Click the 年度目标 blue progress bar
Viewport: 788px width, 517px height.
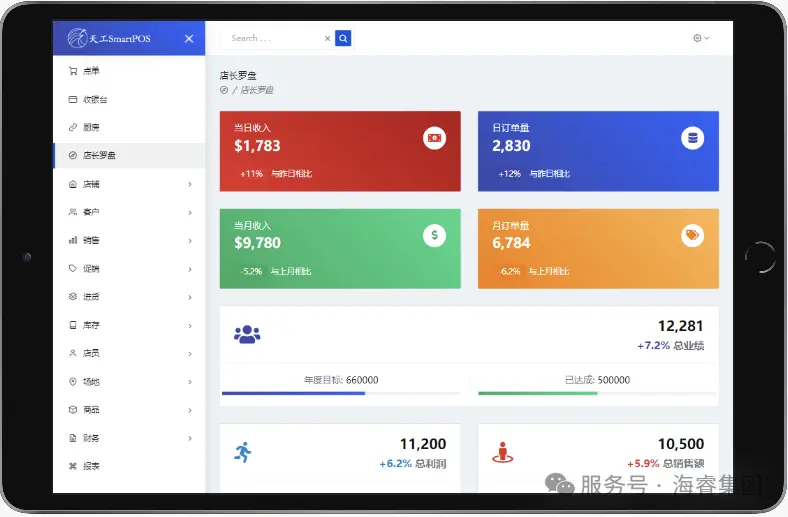293,393
